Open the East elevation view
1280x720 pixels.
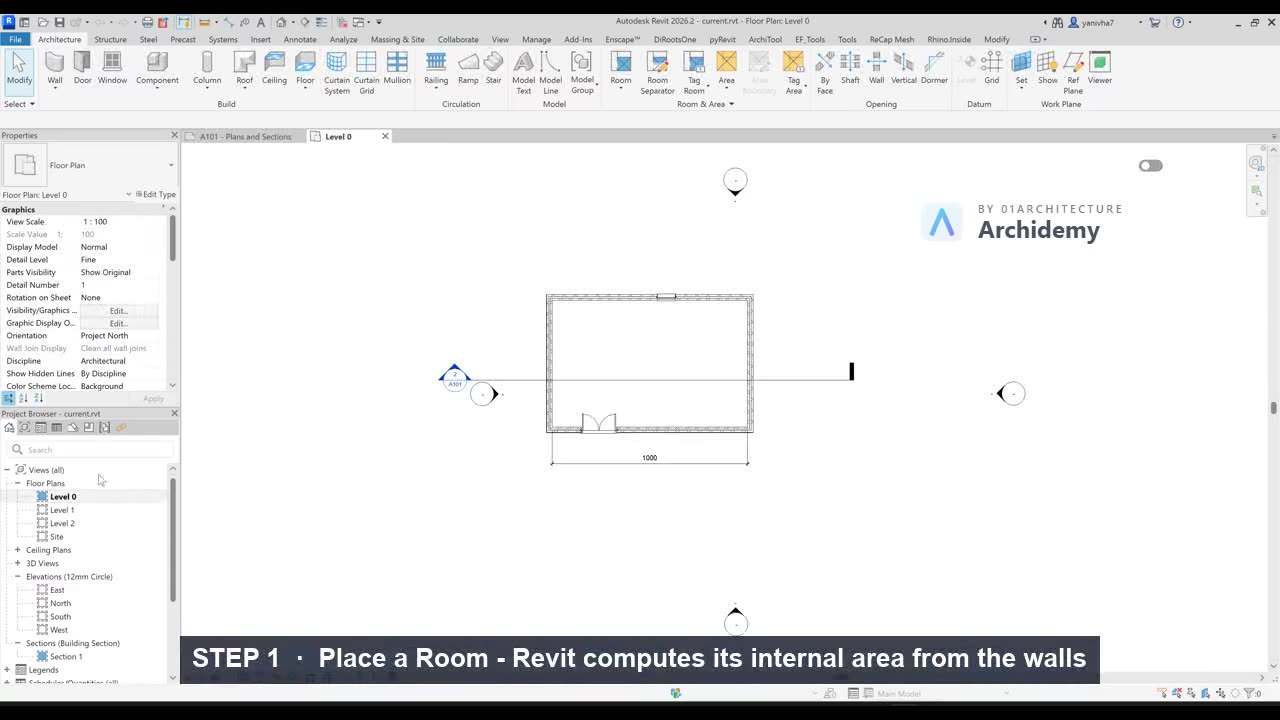point(57,590)
